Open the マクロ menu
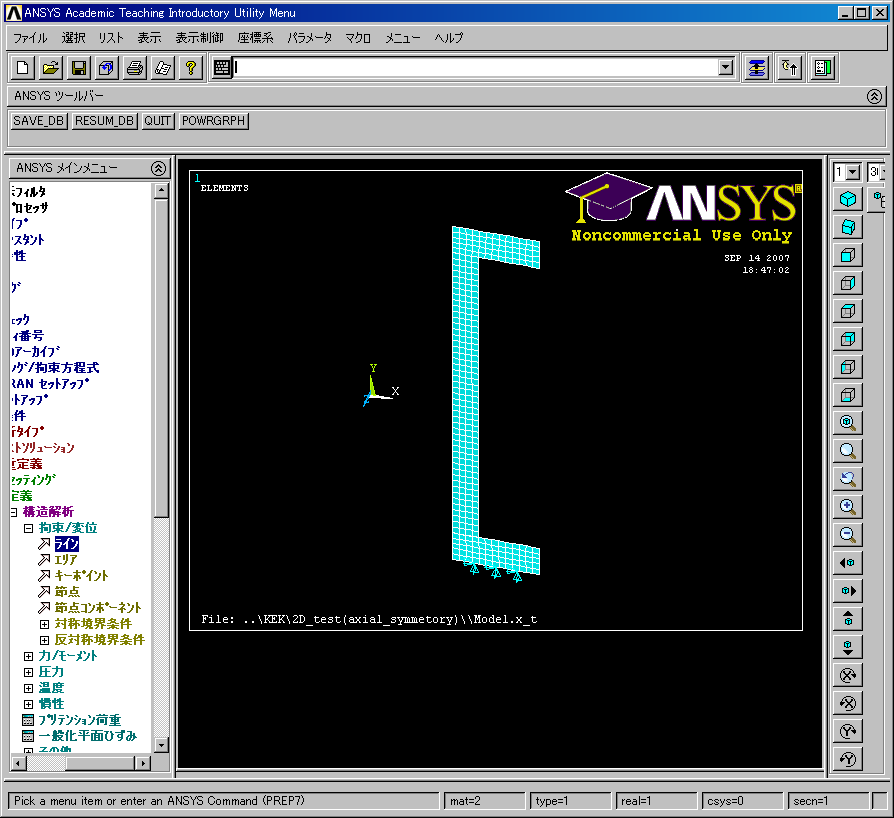This screenshot has height=818, width=894. 357,38
